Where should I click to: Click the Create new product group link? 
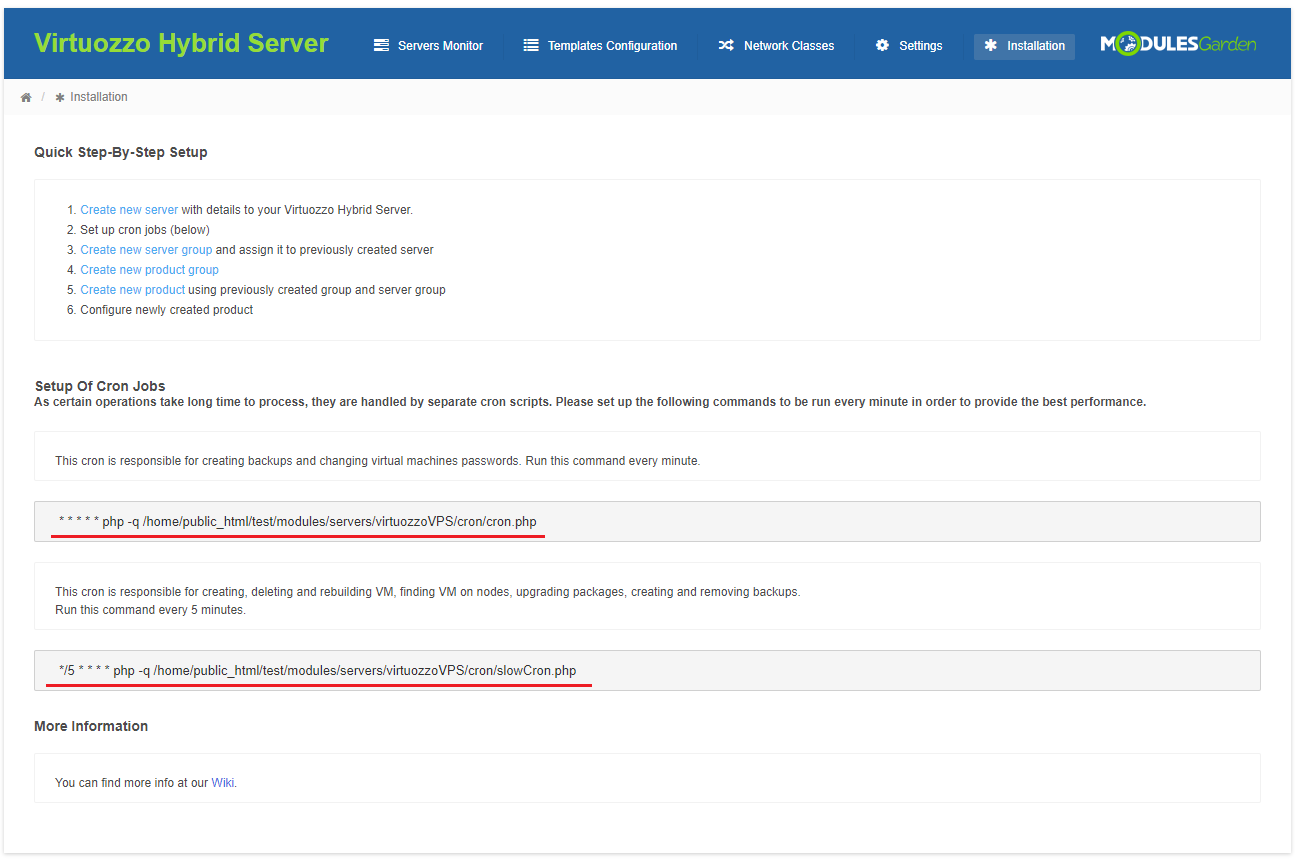[x=149, y=270]
